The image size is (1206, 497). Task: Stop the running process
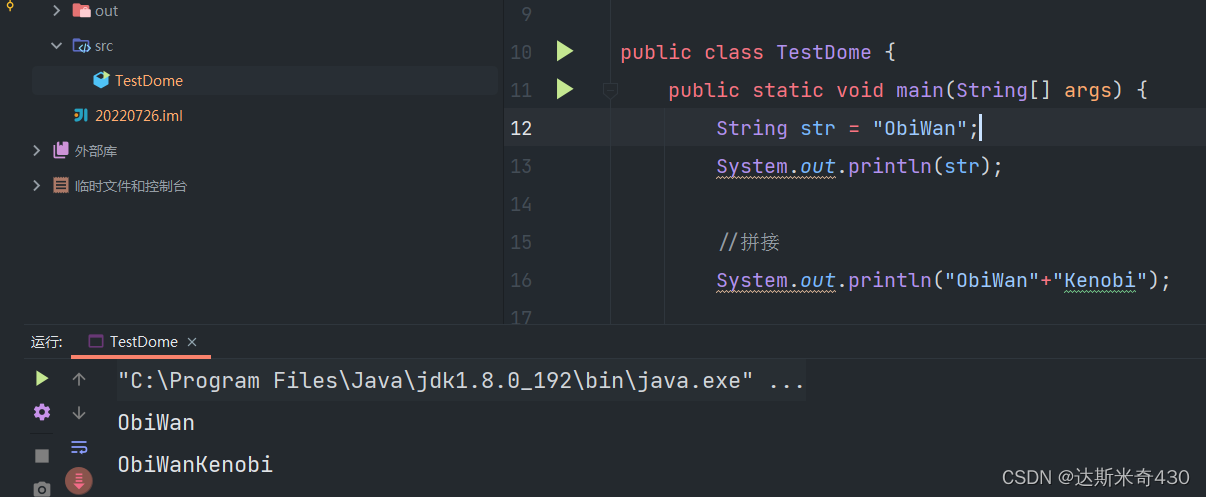coord(41,455)
